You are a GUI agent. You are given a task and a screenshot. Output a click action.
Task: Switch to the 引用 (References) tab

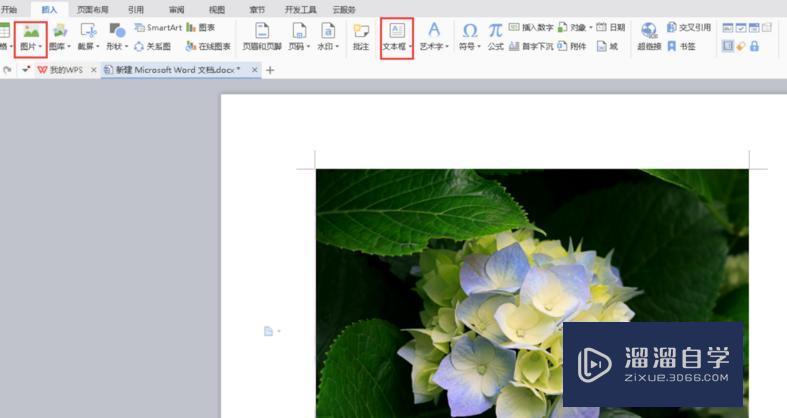(x=136, y=10)
